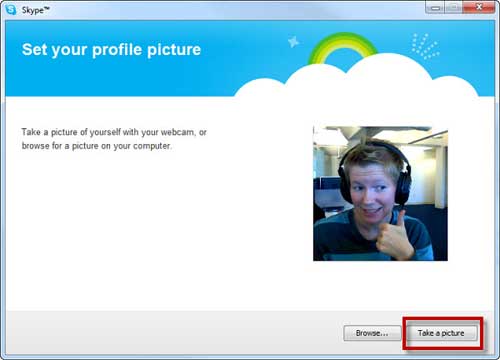
Task: Select the webcam preview thumbnail
Action: [x=380, y=194]
